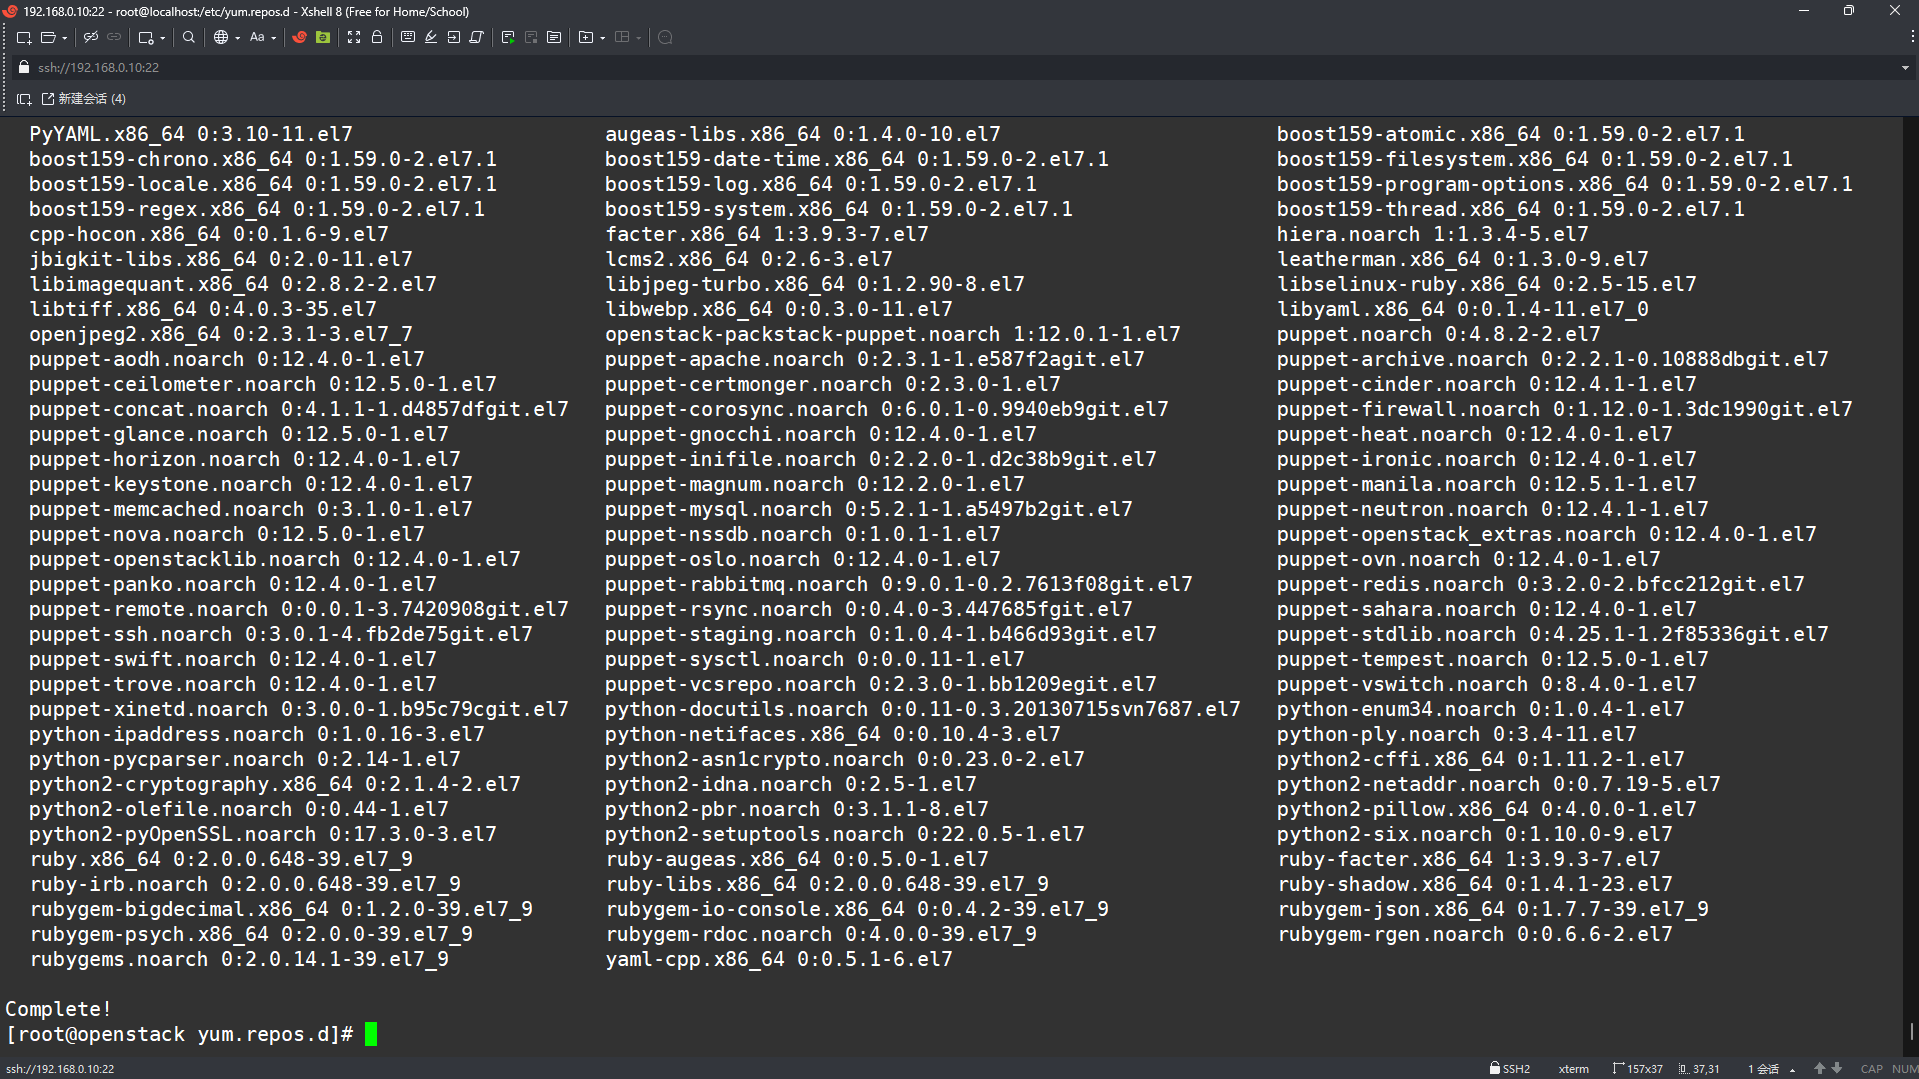This screenshot has height=1079, width=1919.
Task: Click the xterm terminal type status
Action: [x=1573, y=1069]
